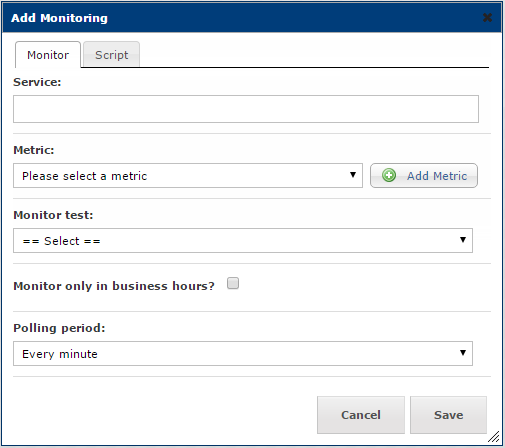
Task: Open the 'Please select a metric' dropdown
Action: click(x=188, y=175)
